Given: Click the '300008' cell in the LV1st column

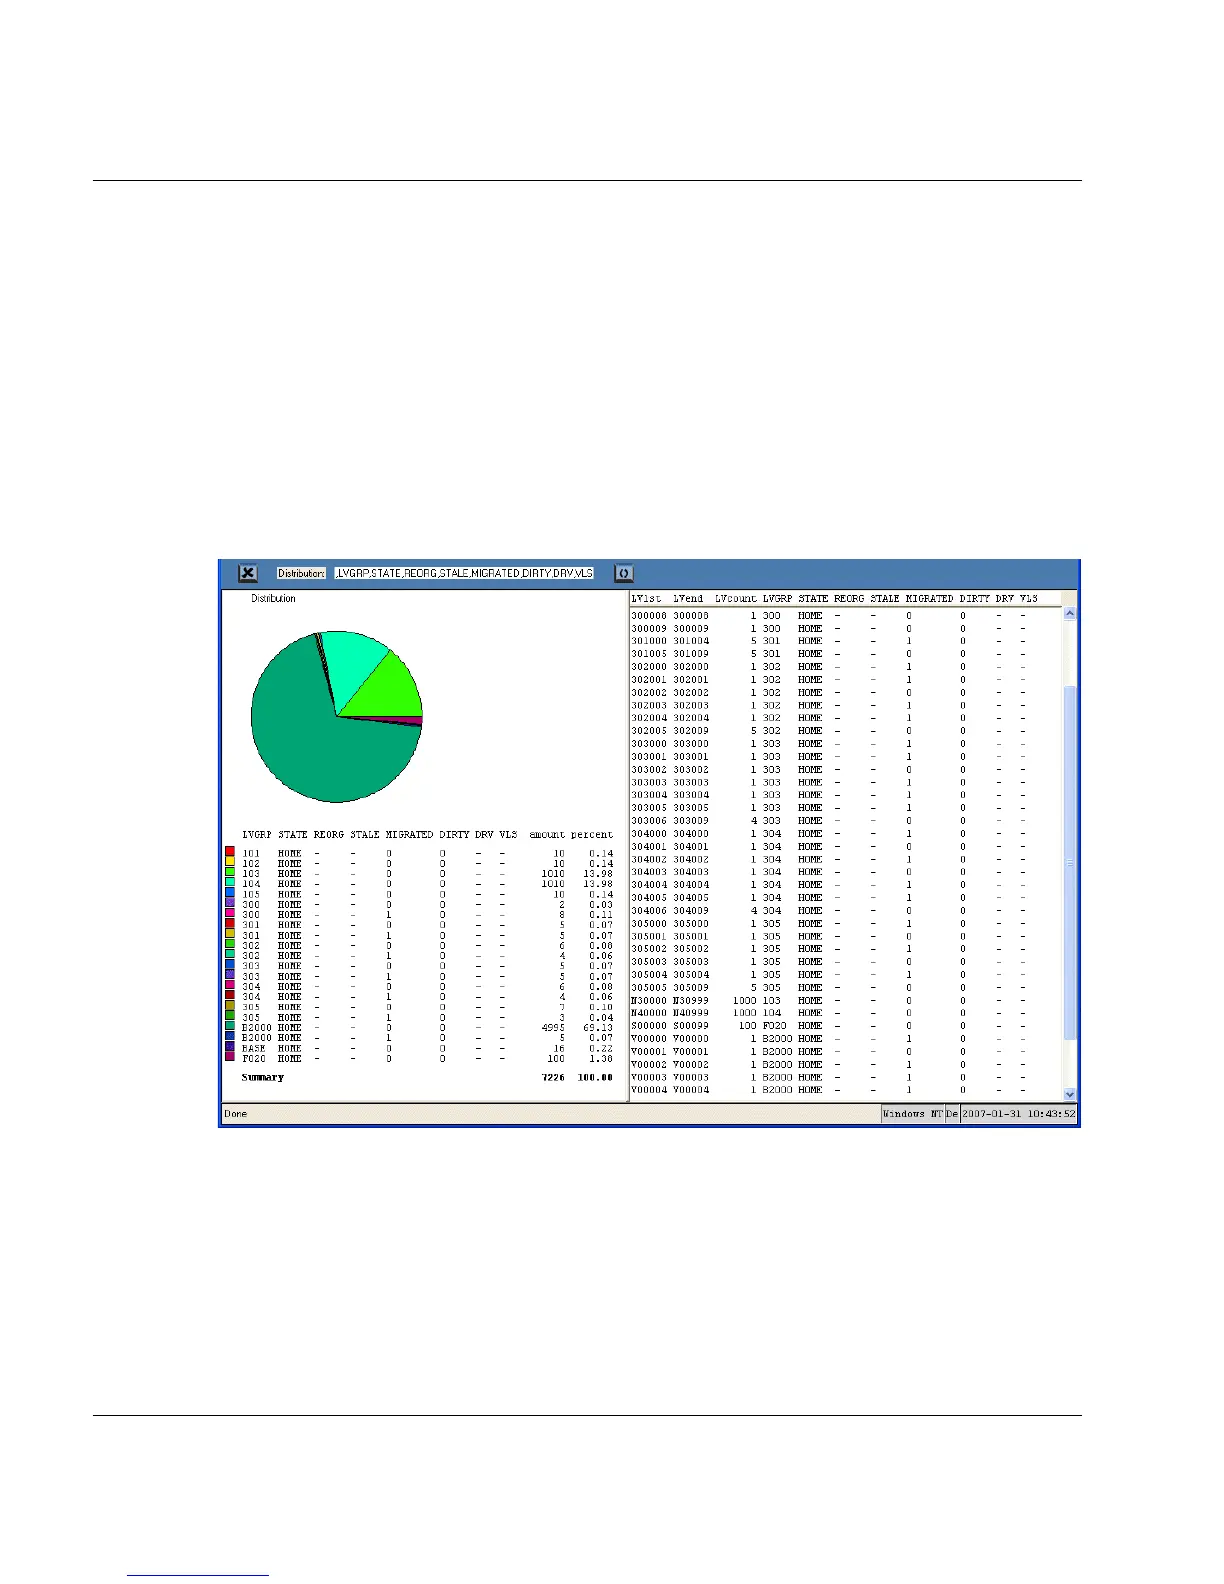Looking at the screenshot, I should click(x=649, y=616).
